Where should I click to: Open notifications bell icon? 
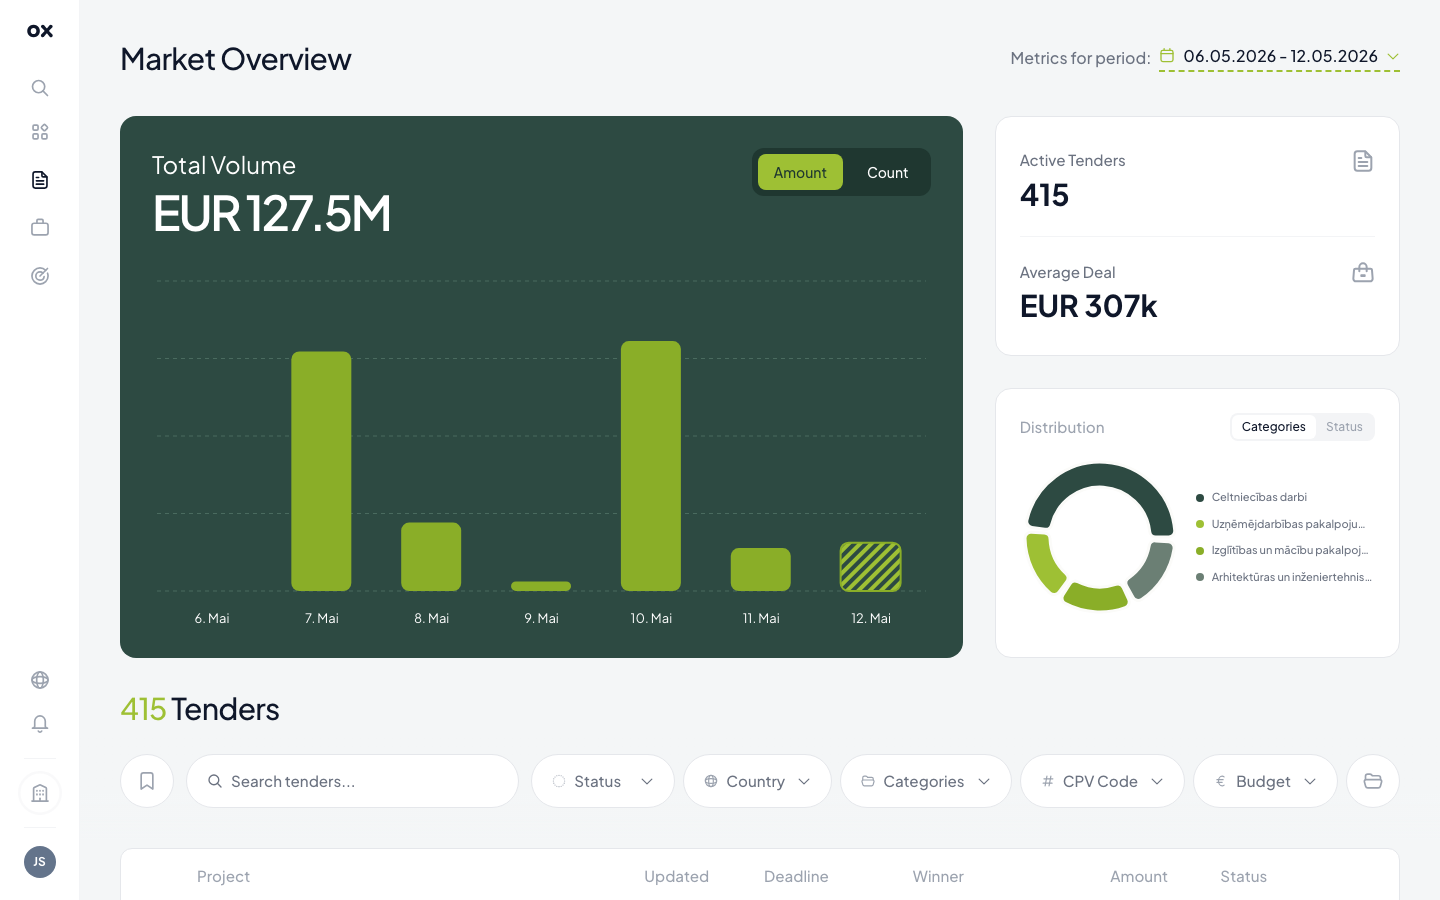pos(40,724)
